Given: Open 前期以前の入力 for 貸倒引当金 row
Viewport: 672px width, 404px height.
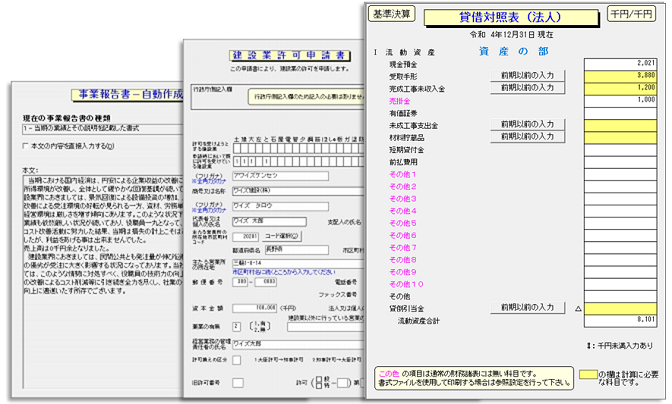Looking at the screenshot, I should point(528,308).
